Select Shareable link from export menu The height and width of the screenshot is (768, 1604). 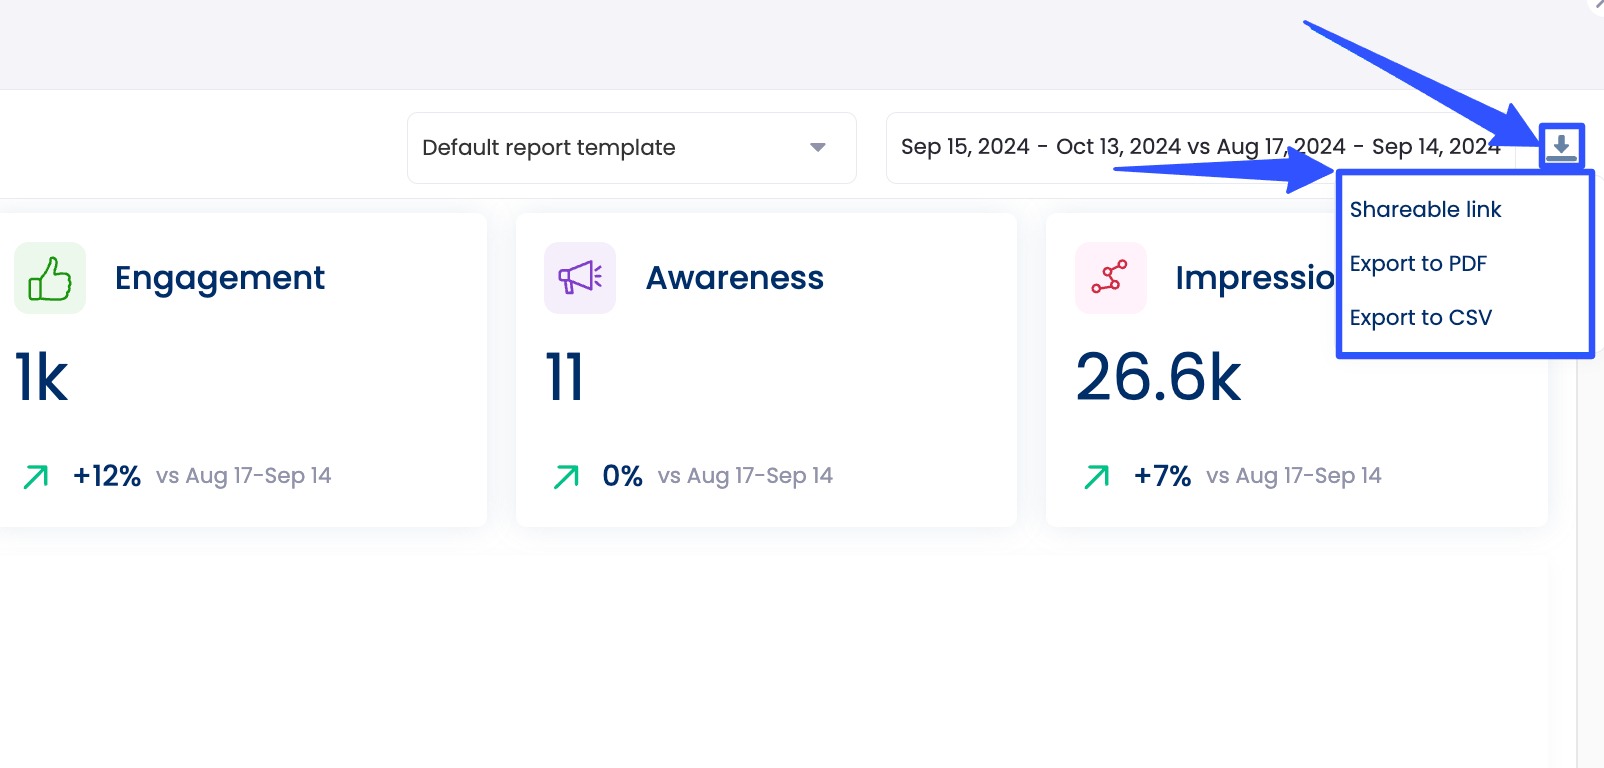(1425, 210)
